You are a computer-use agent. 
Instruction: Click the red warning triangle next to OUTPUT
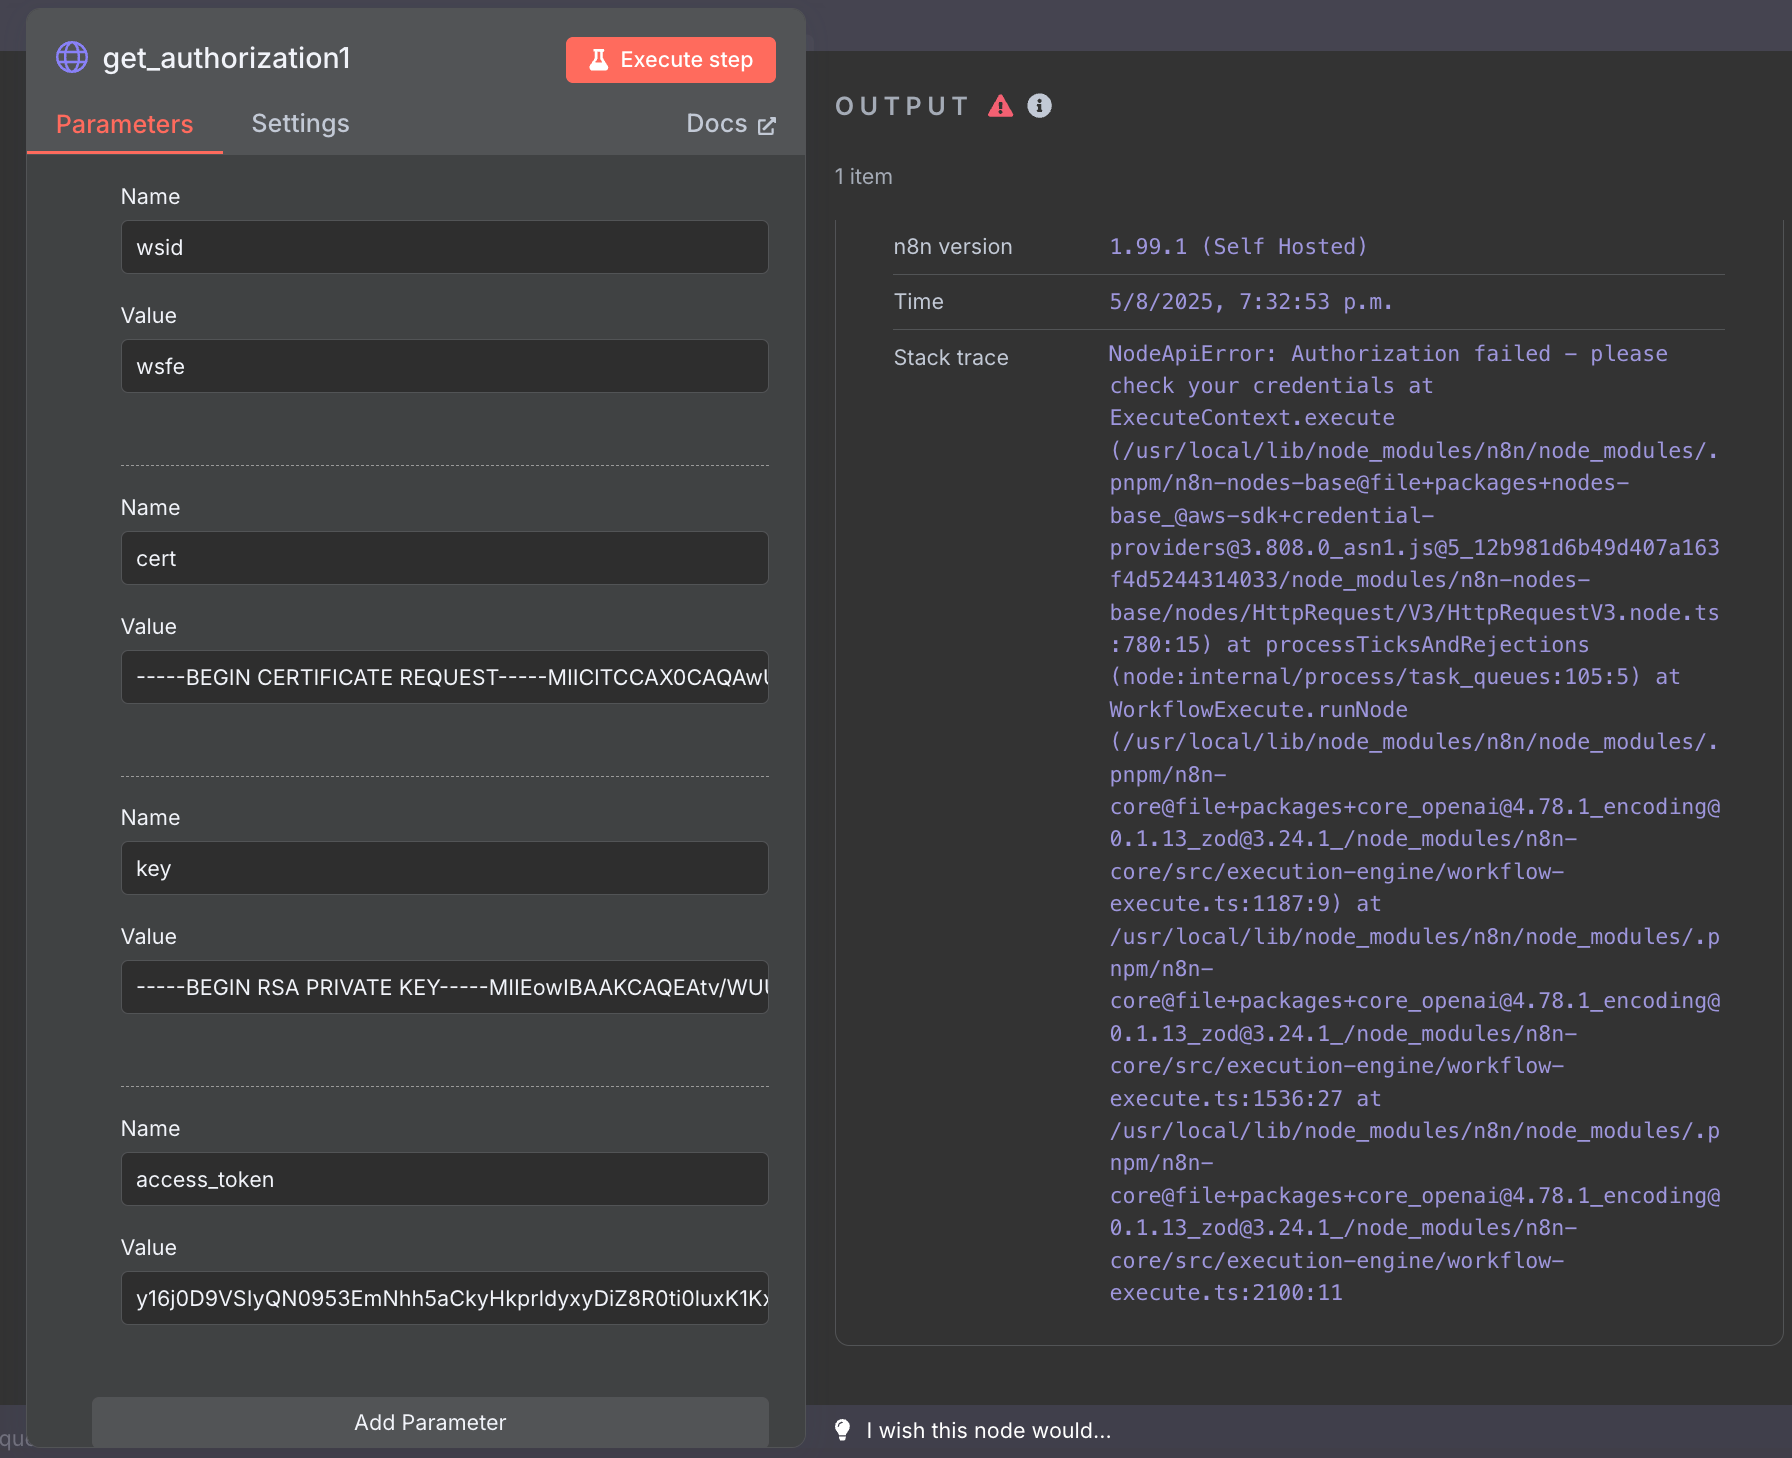coord(1000,106)
